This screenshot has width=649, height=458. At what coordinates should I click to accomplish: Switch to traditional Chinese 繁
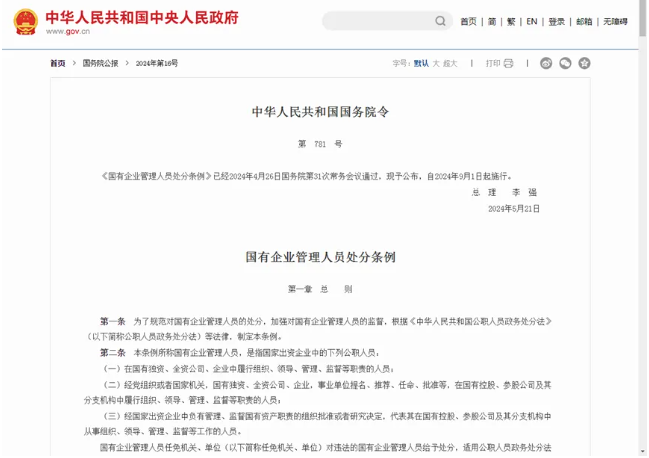click(x=511, y=22)
